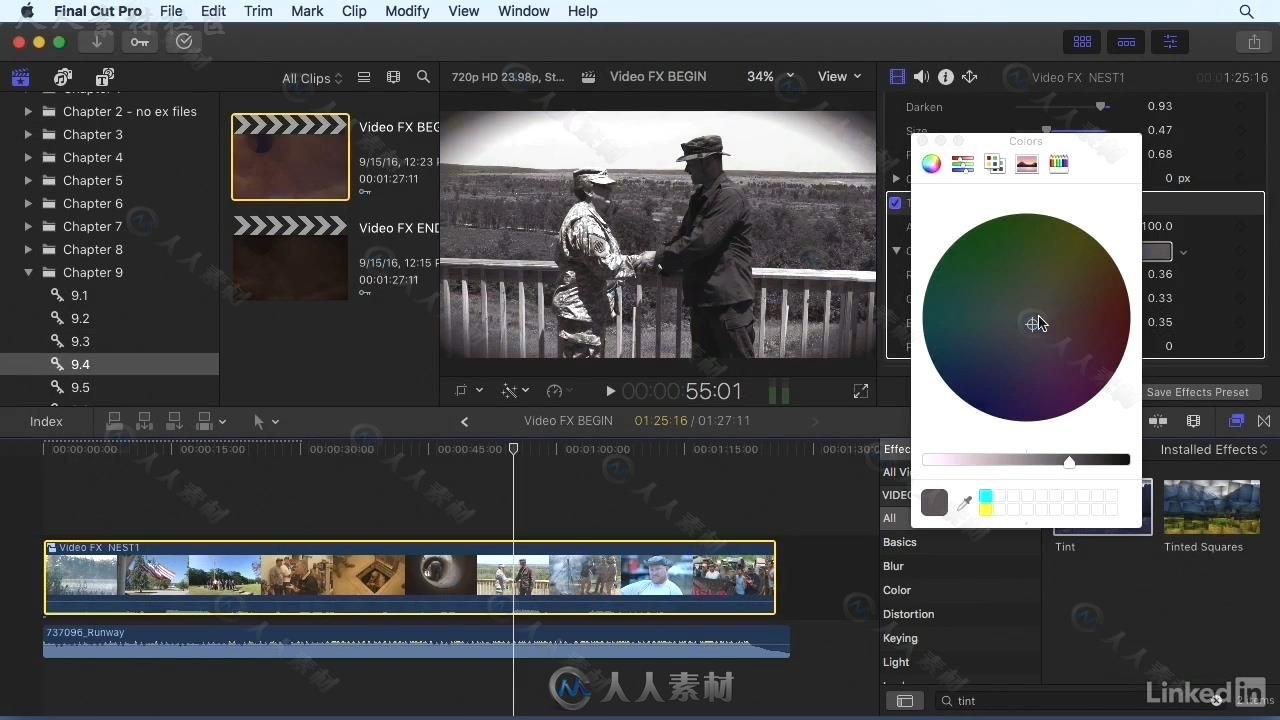Open the Apple menu
The height and width of the screenshot is (720, 1280).
pyautogui.click(x=26, y=11)
